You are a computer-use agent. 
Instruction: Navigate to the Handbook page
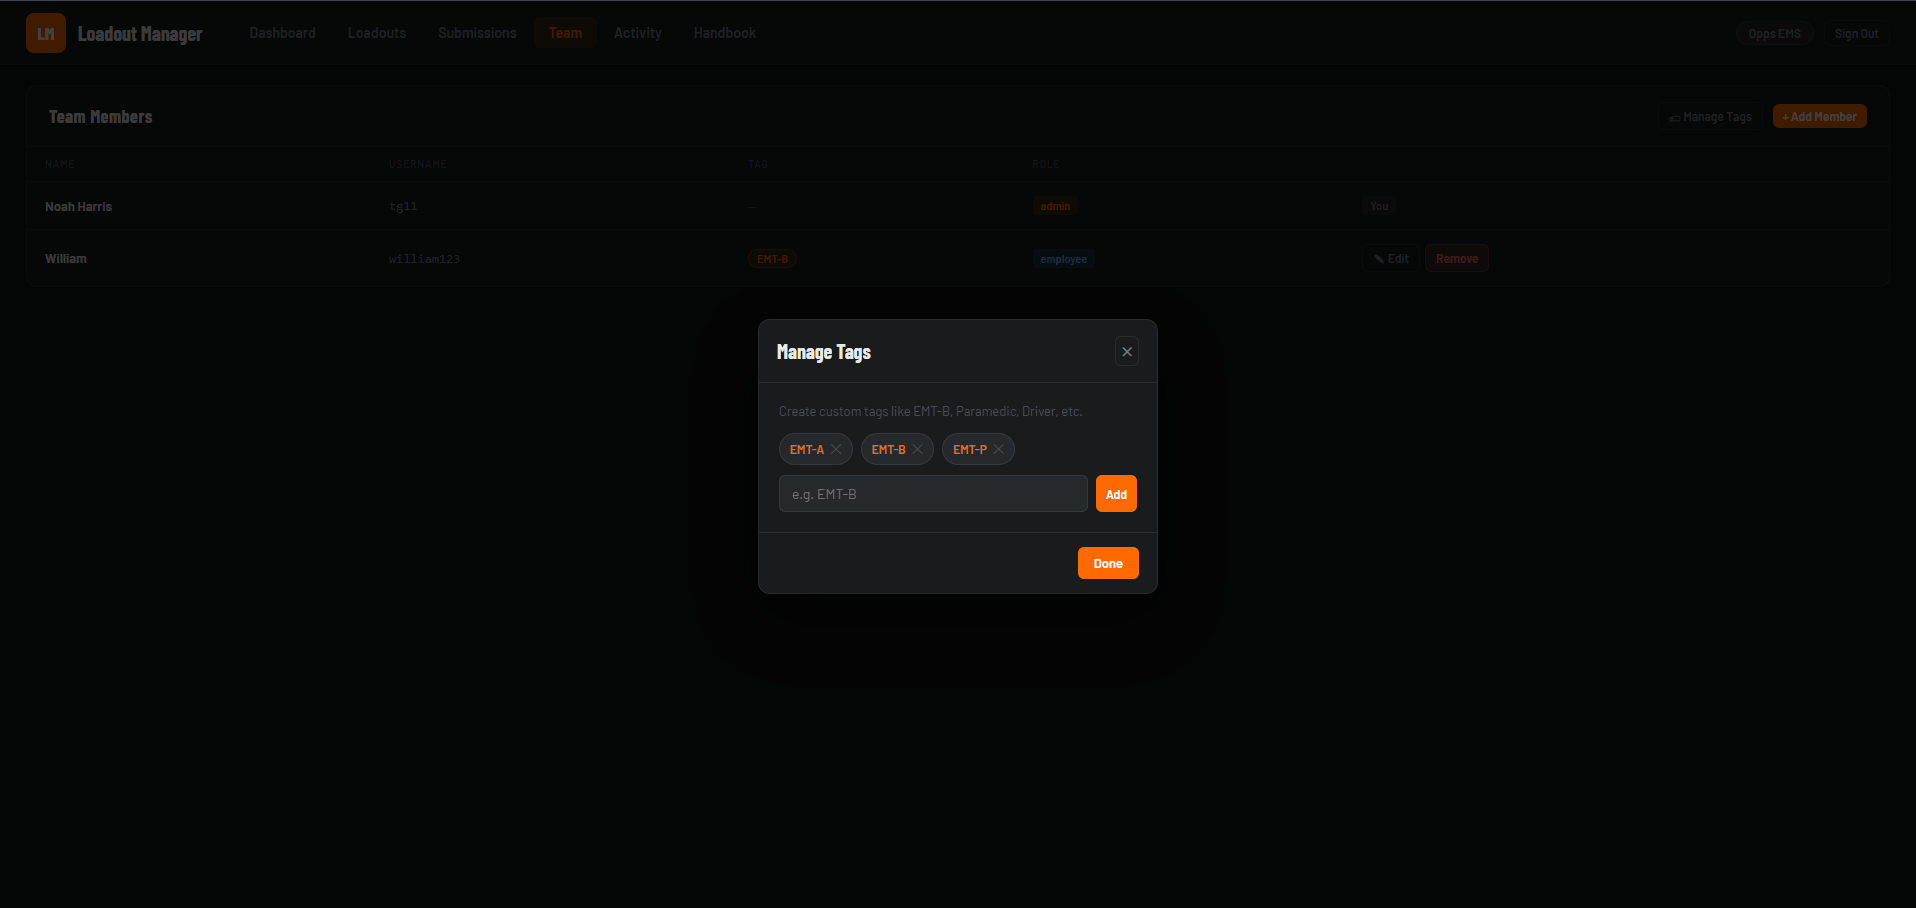coord(724,32)
